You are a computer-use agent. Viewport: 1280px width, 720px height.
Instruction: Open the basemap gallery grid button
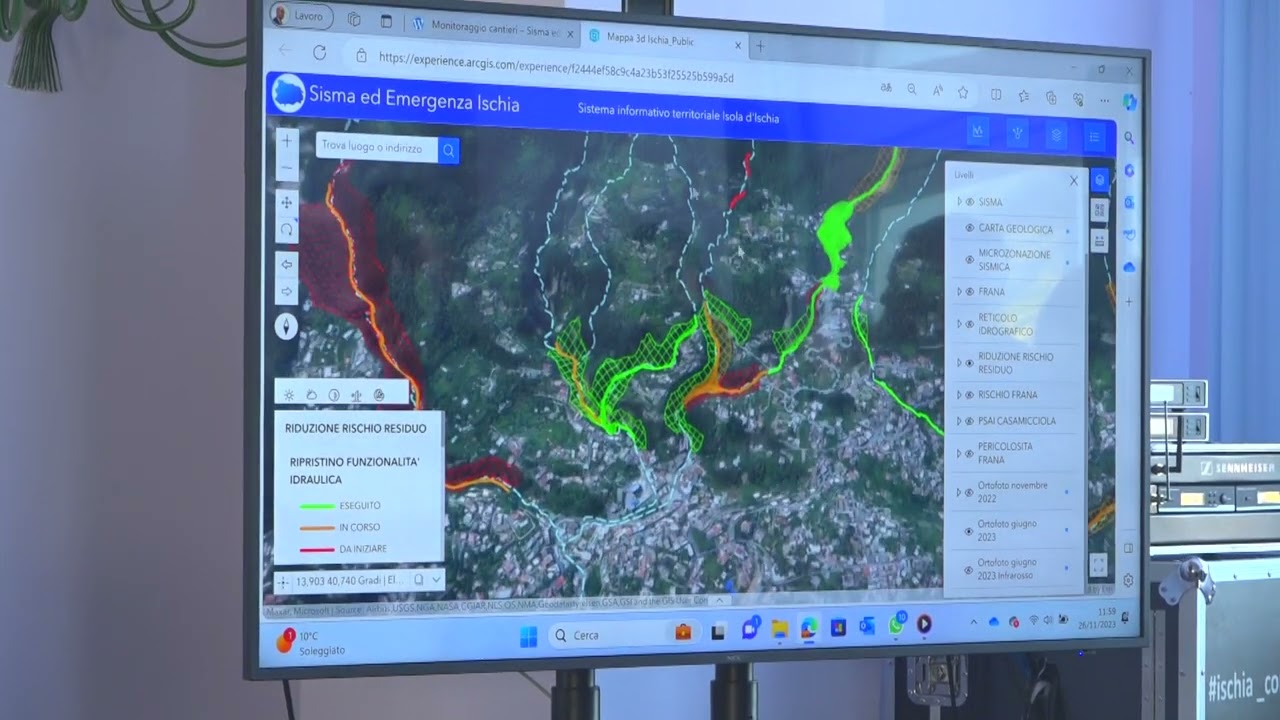click(1100, 210)
